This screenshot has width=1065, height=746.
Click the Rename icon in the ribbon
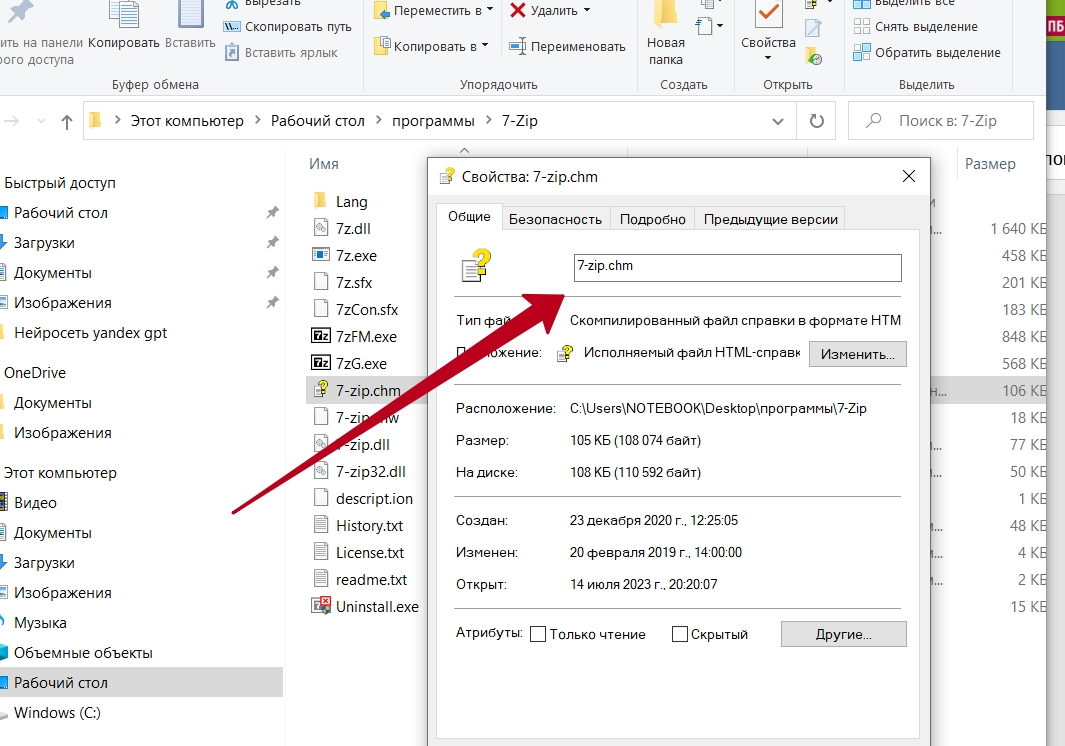point(518,46)
